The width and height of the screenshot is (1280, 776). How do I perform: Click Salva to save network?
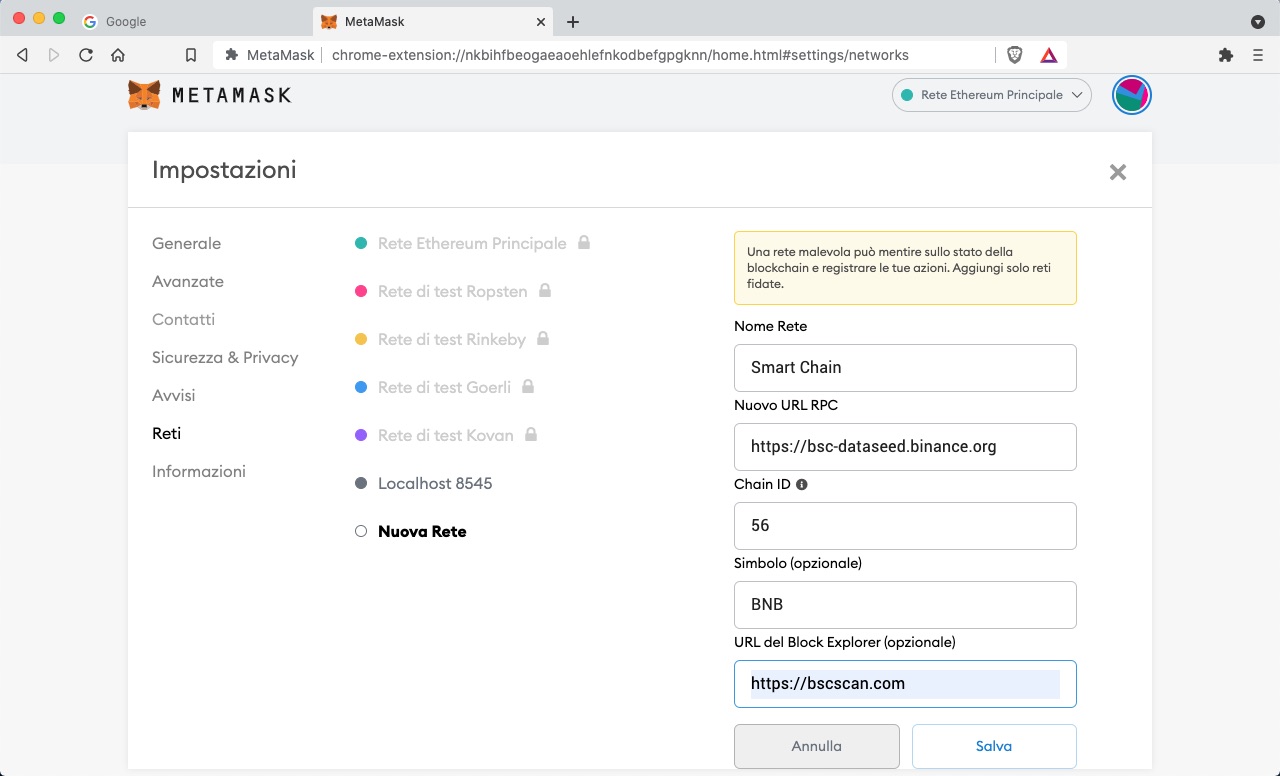(994, 746)
